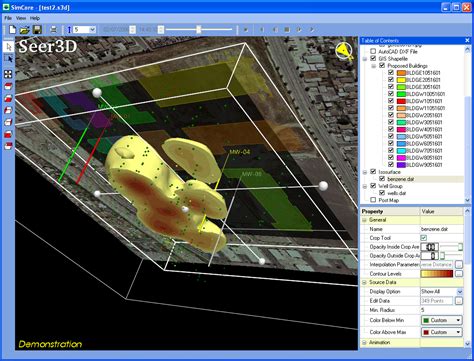This screenshot has width=474, height=361.
Task: Click the first animation playback button
Action: tap(246, 30)
